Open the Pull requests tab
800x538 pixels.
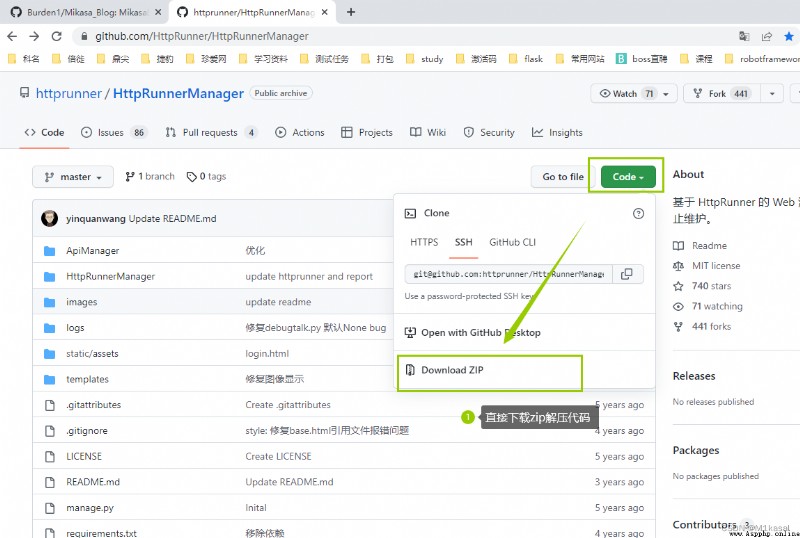[x=211, y=133]
